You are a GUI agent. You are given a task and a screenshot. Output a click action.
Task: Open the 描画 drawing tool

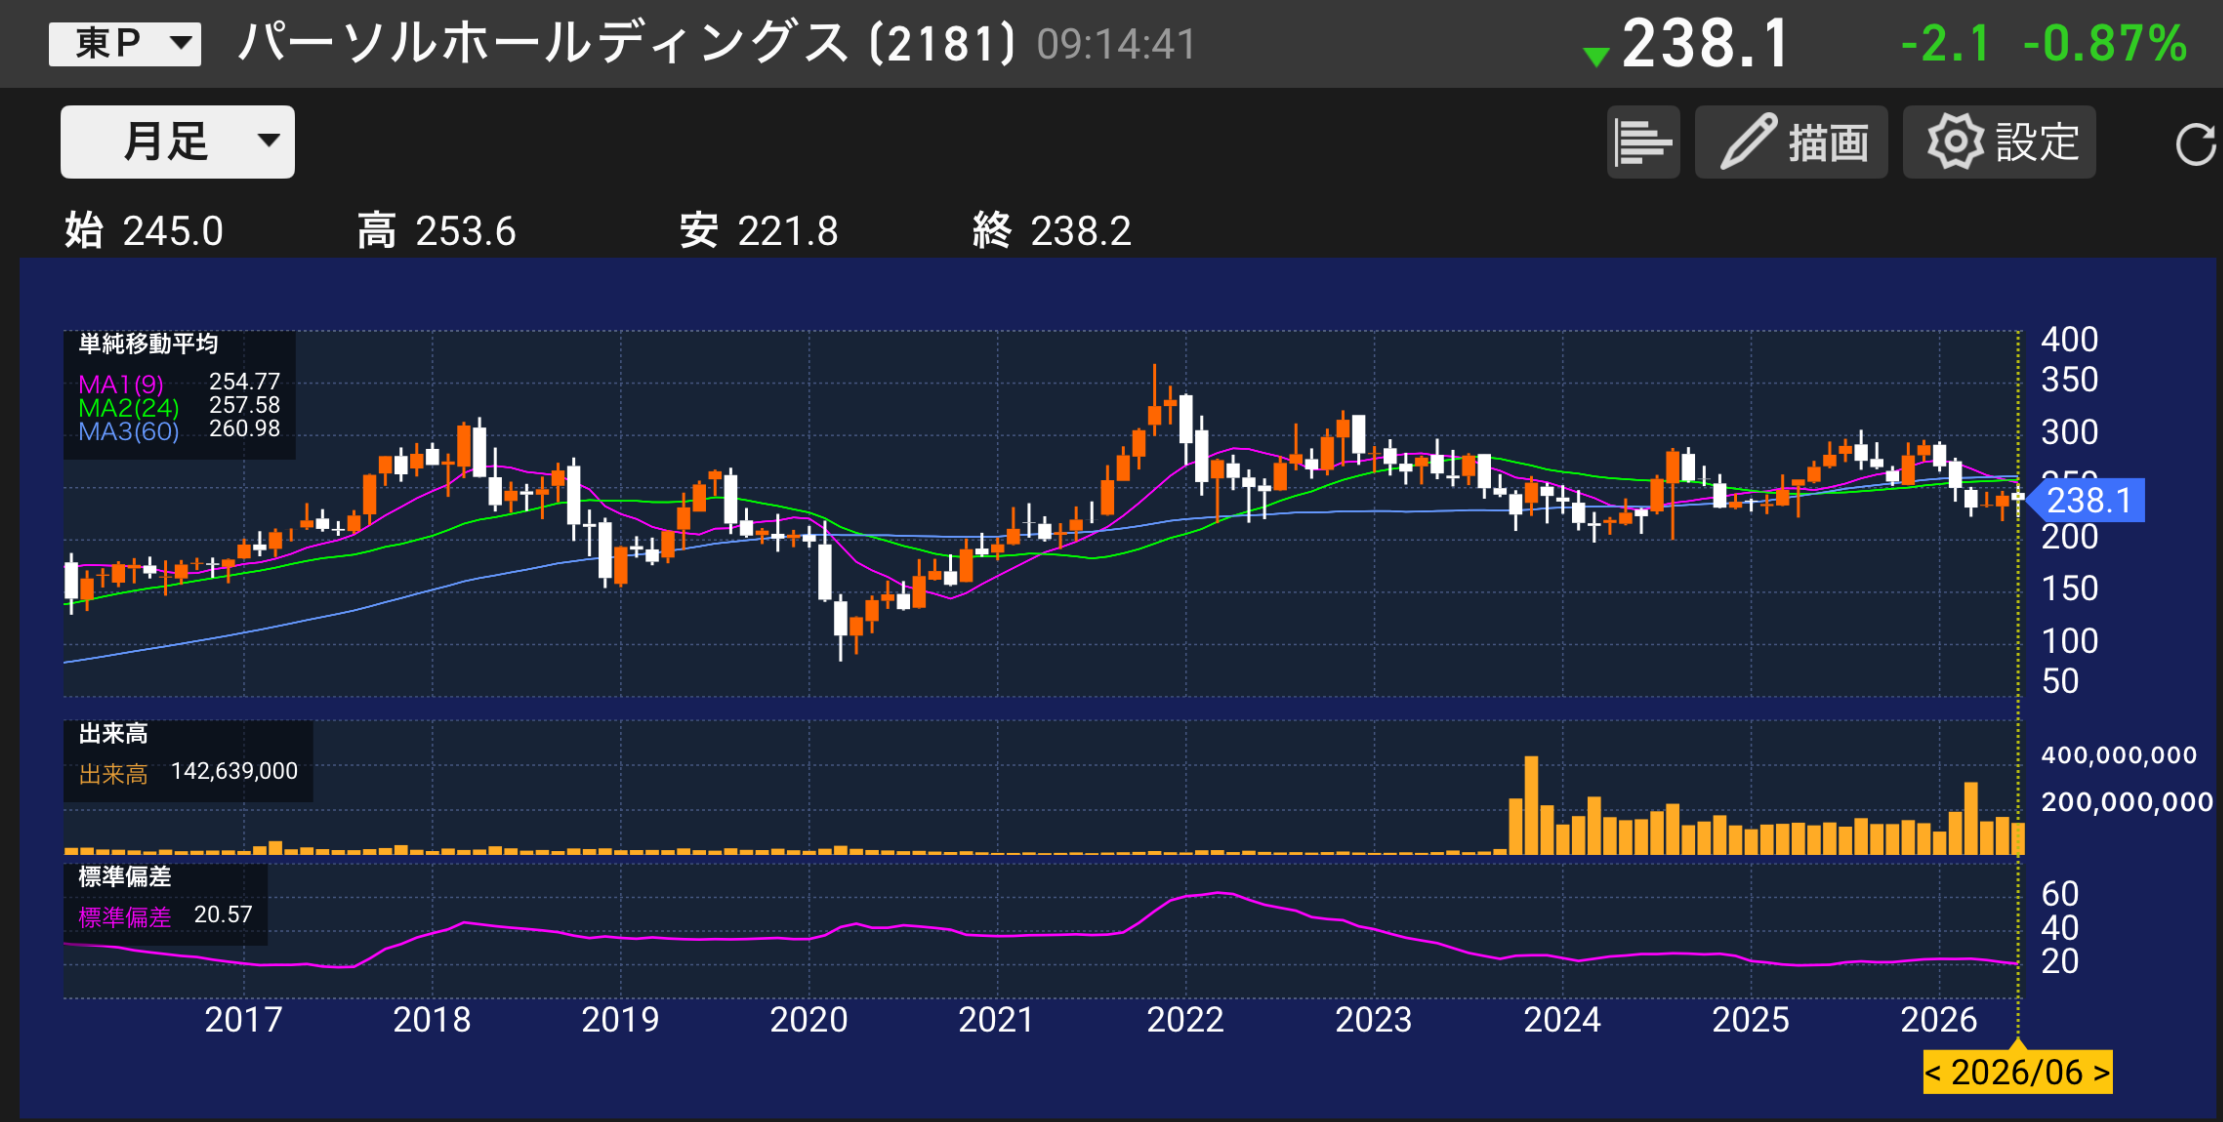click(1791, 142)
